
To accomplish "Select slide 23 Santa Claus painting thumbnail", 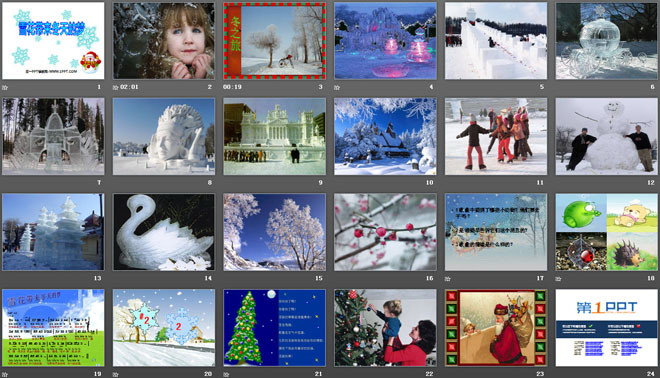I will (x=496, y=327).
